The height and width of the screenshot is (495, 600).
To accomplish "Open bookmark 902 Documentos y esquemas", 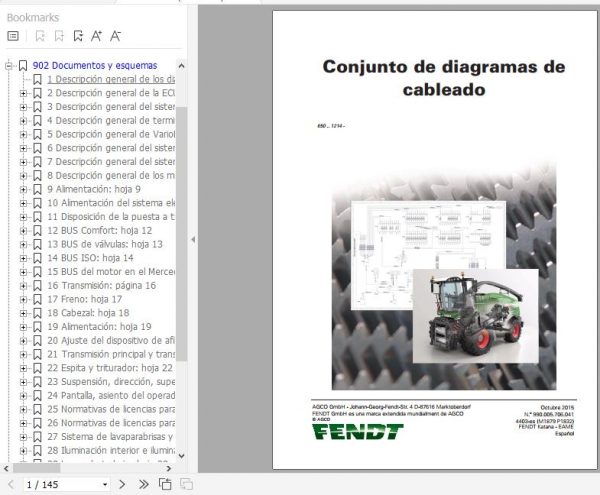I will point(95,65).
